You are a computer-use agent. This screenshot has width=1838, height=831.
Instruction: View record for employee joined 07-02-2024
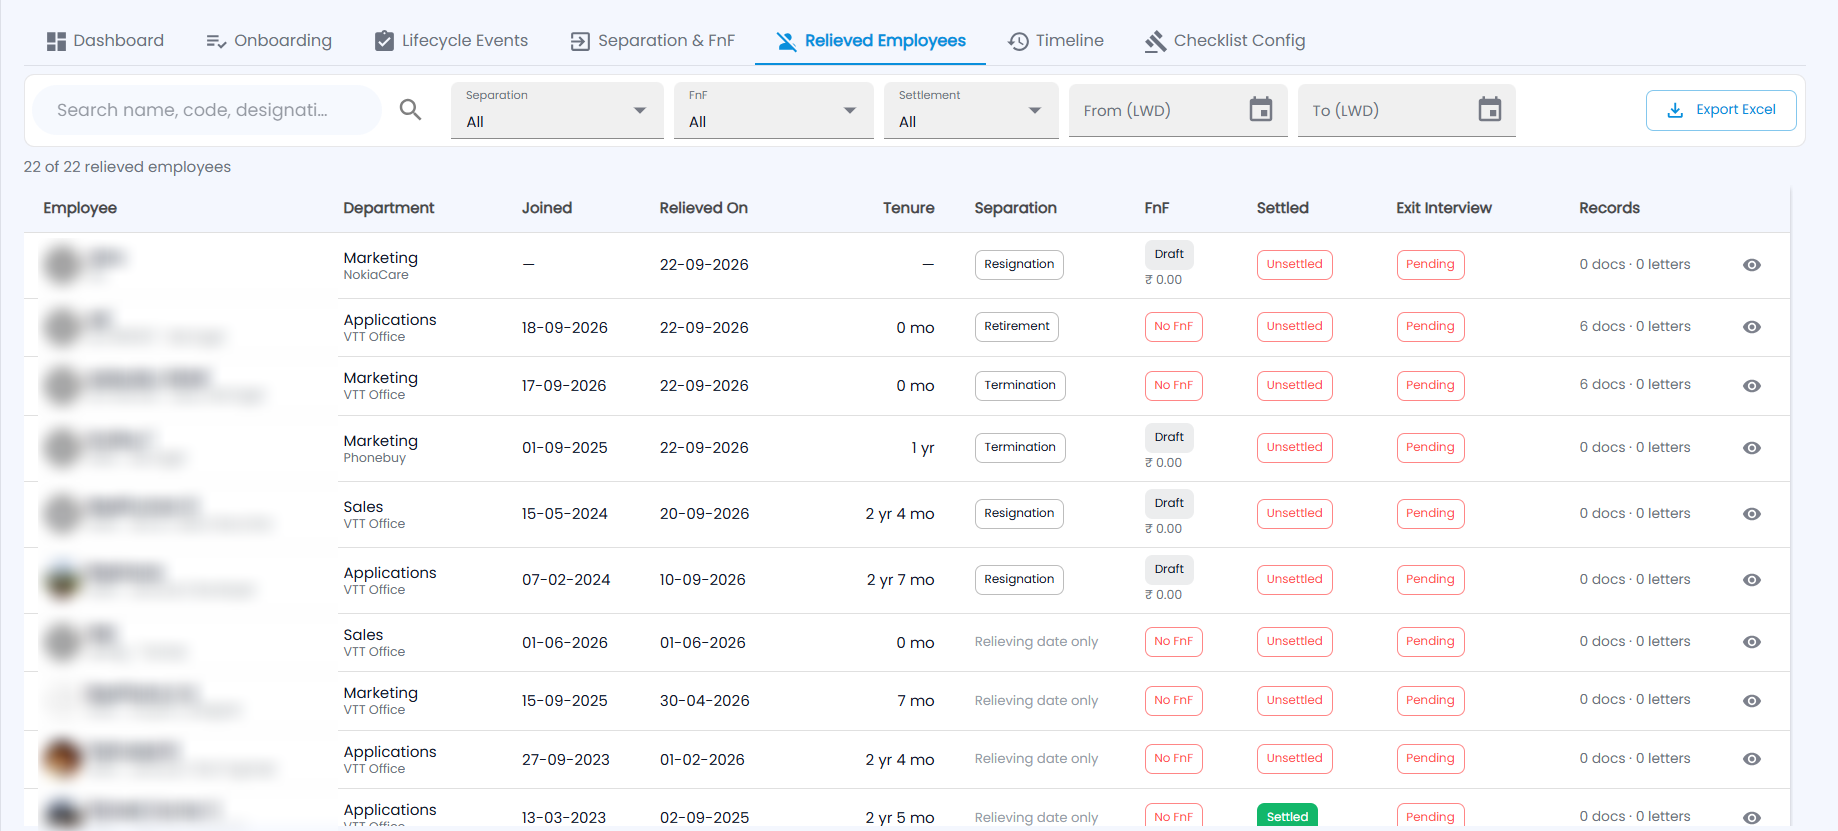point(1752,580)
